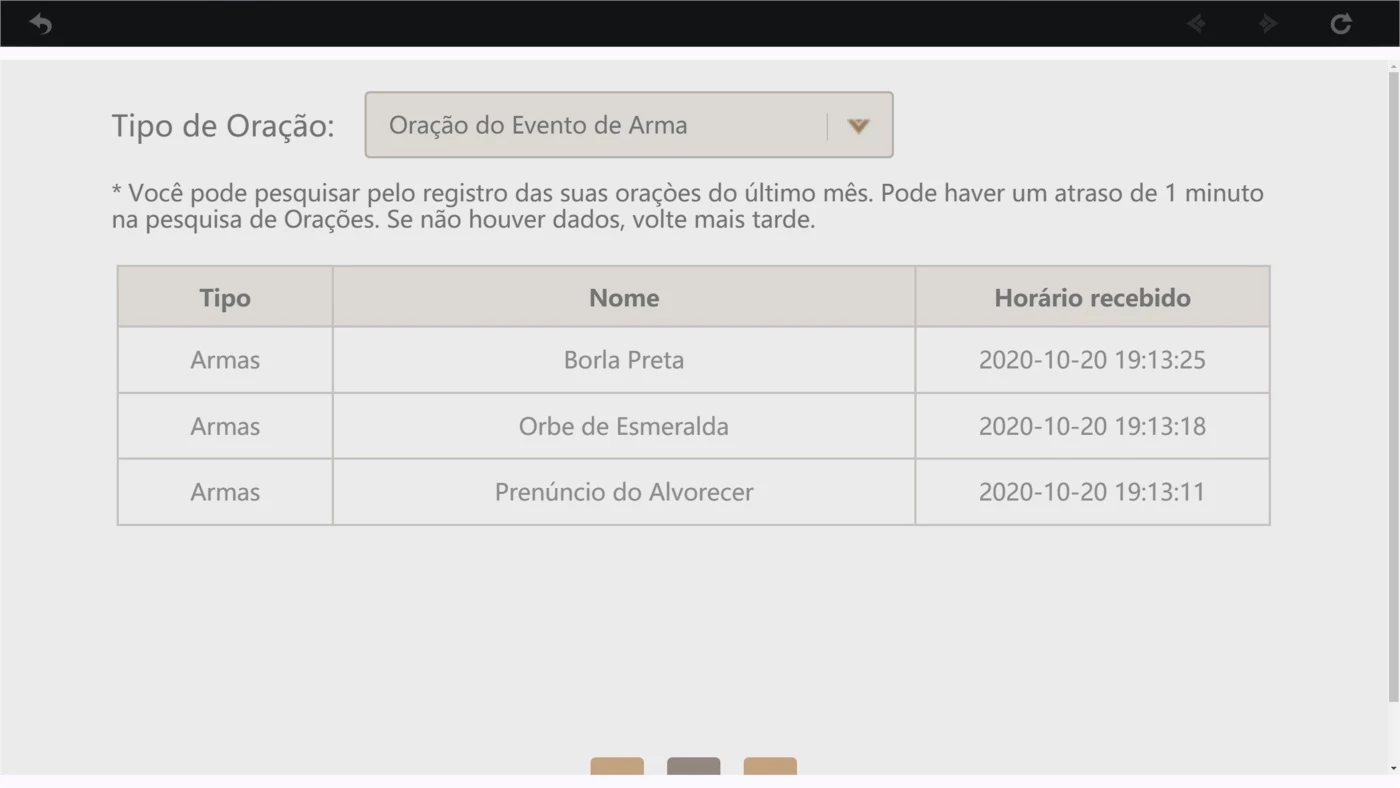Screen dimensions: 1400x788
Task: Click the dropdown arrow chevron icon
Action: pos(858,126)
